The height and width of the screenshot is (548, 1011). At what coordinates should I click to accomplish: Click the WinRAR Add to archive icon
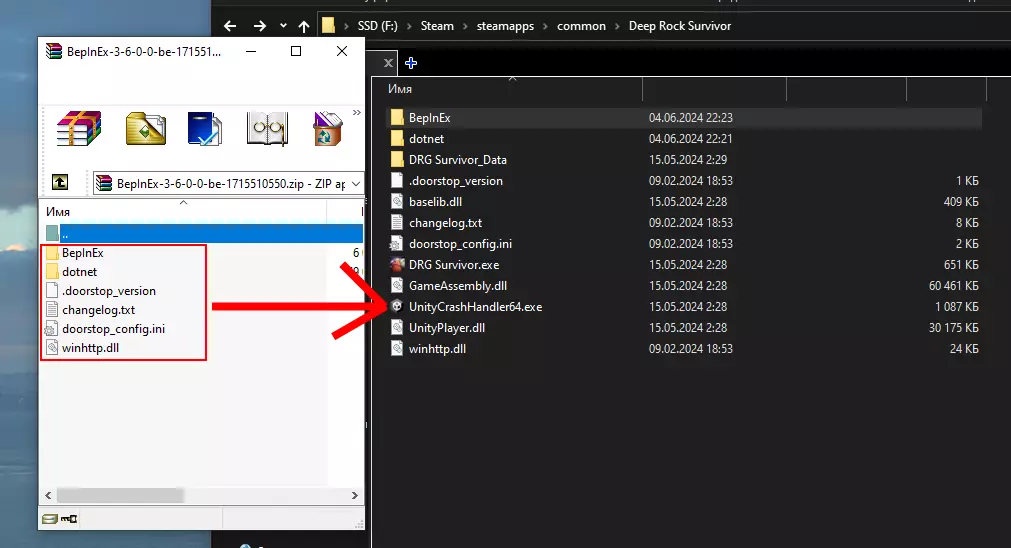click(x=79, y=128)
